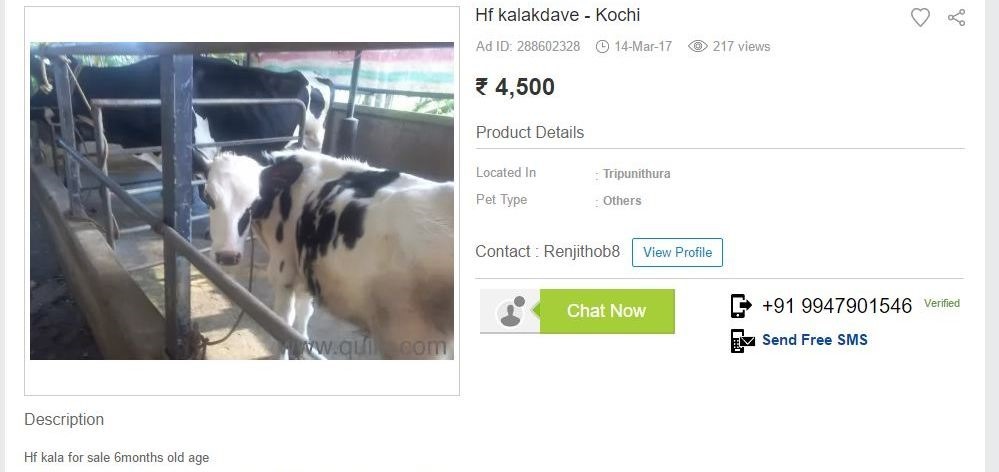
Task: Click the Product Details heading
Action: point(530,132)
